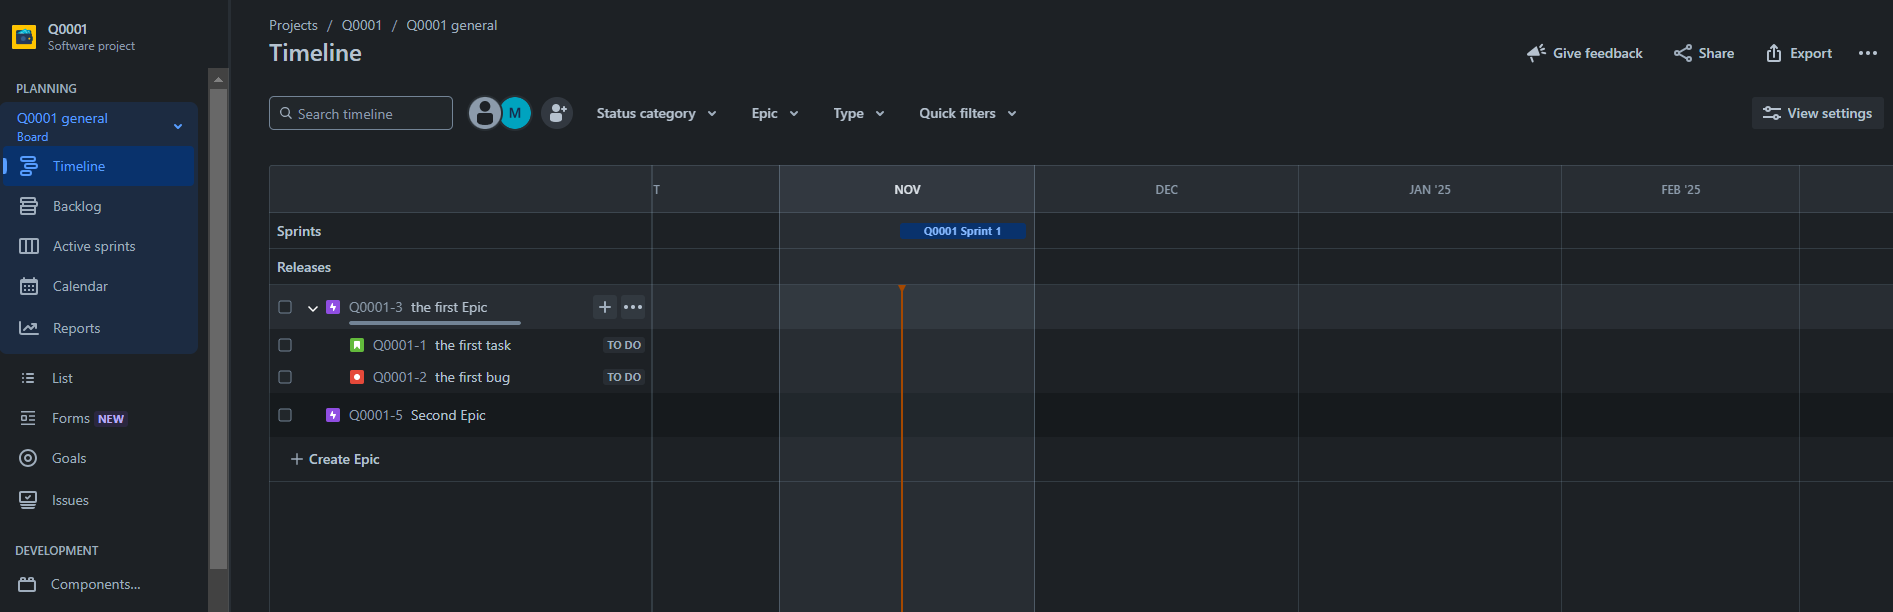Open the Timeline icon in sidebar
Viewport: 1893px width, 612px height.
[29, 166]
